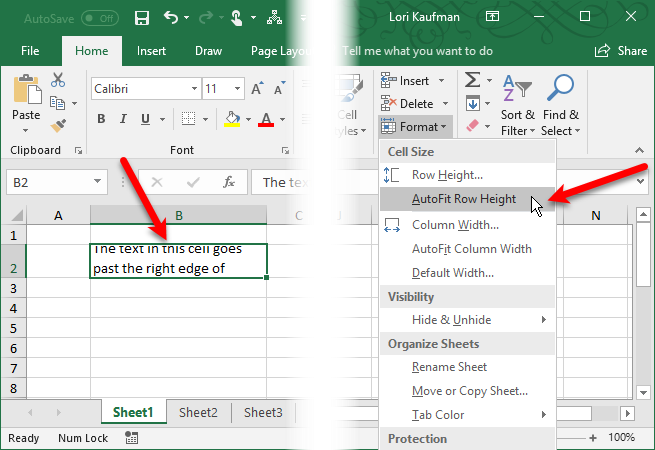Click the Ribbon Display Options icon
Viewport: 655px width, 450px height.
click(x=492, y=17)
